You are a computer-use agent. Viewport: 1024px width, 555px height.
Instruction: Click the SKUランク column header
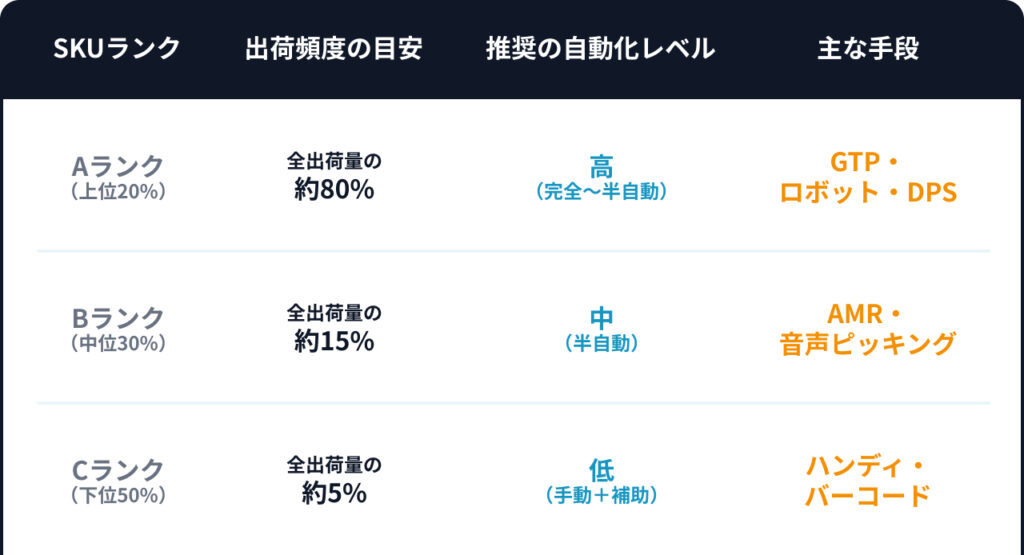click(x=117, y=48)
